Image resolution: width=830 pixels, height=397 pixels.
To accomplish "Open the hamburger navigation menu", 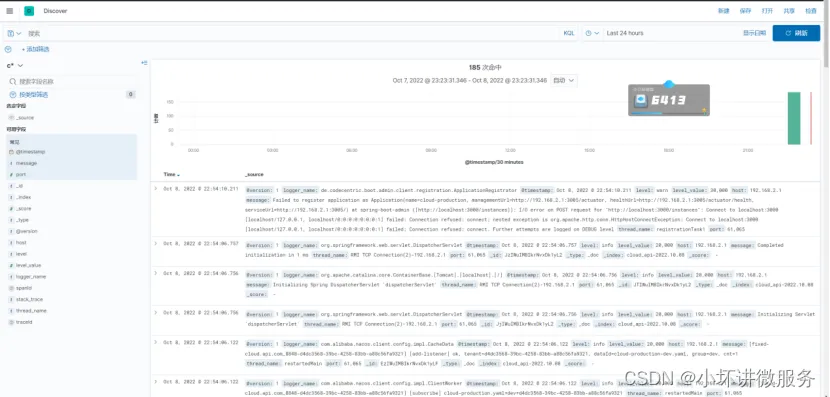I will click(10, 11).
